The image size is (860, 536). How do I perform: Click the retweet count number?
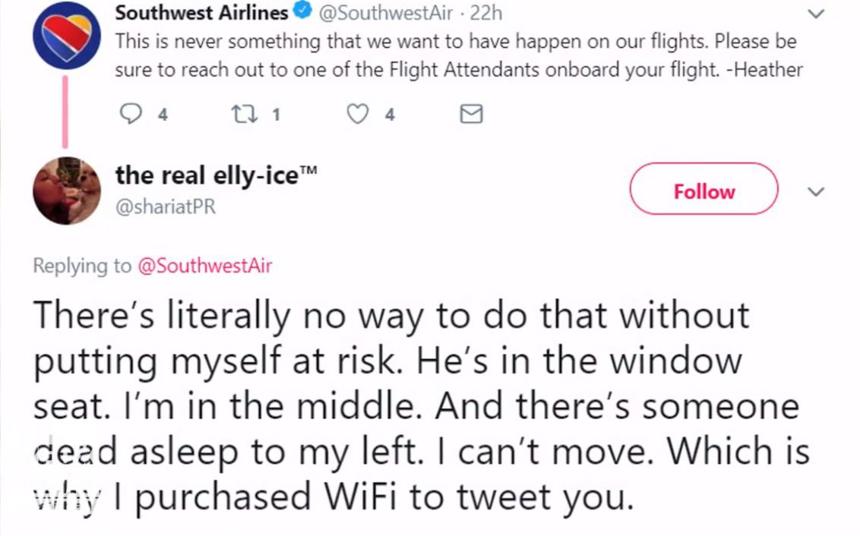click(x=276, y=114)
